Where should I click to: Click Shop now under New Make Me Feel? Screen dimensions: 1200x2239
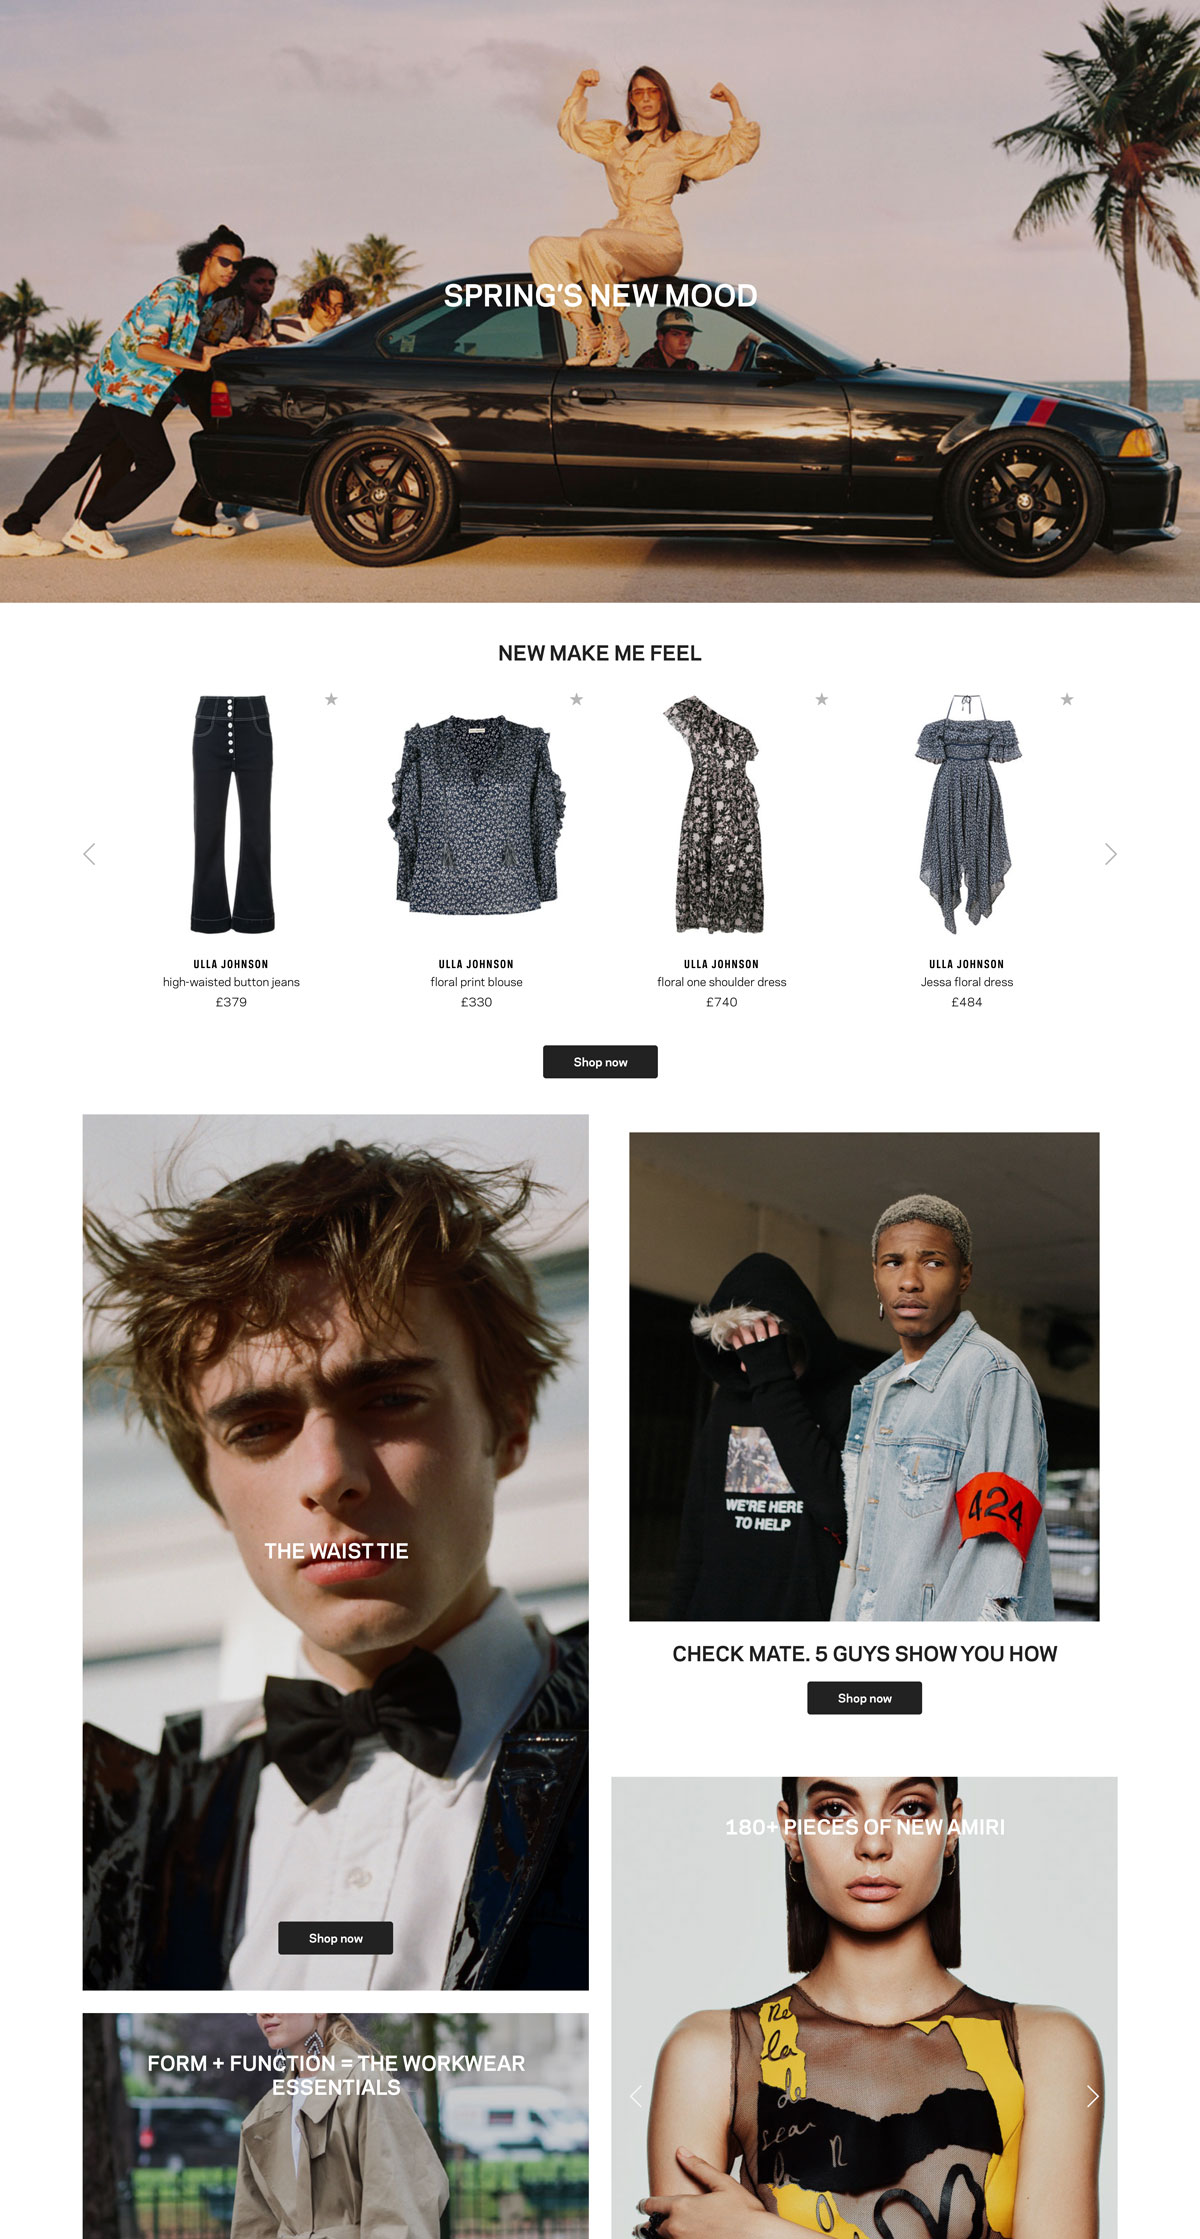pyautogui.click(x=600, y=1062)
